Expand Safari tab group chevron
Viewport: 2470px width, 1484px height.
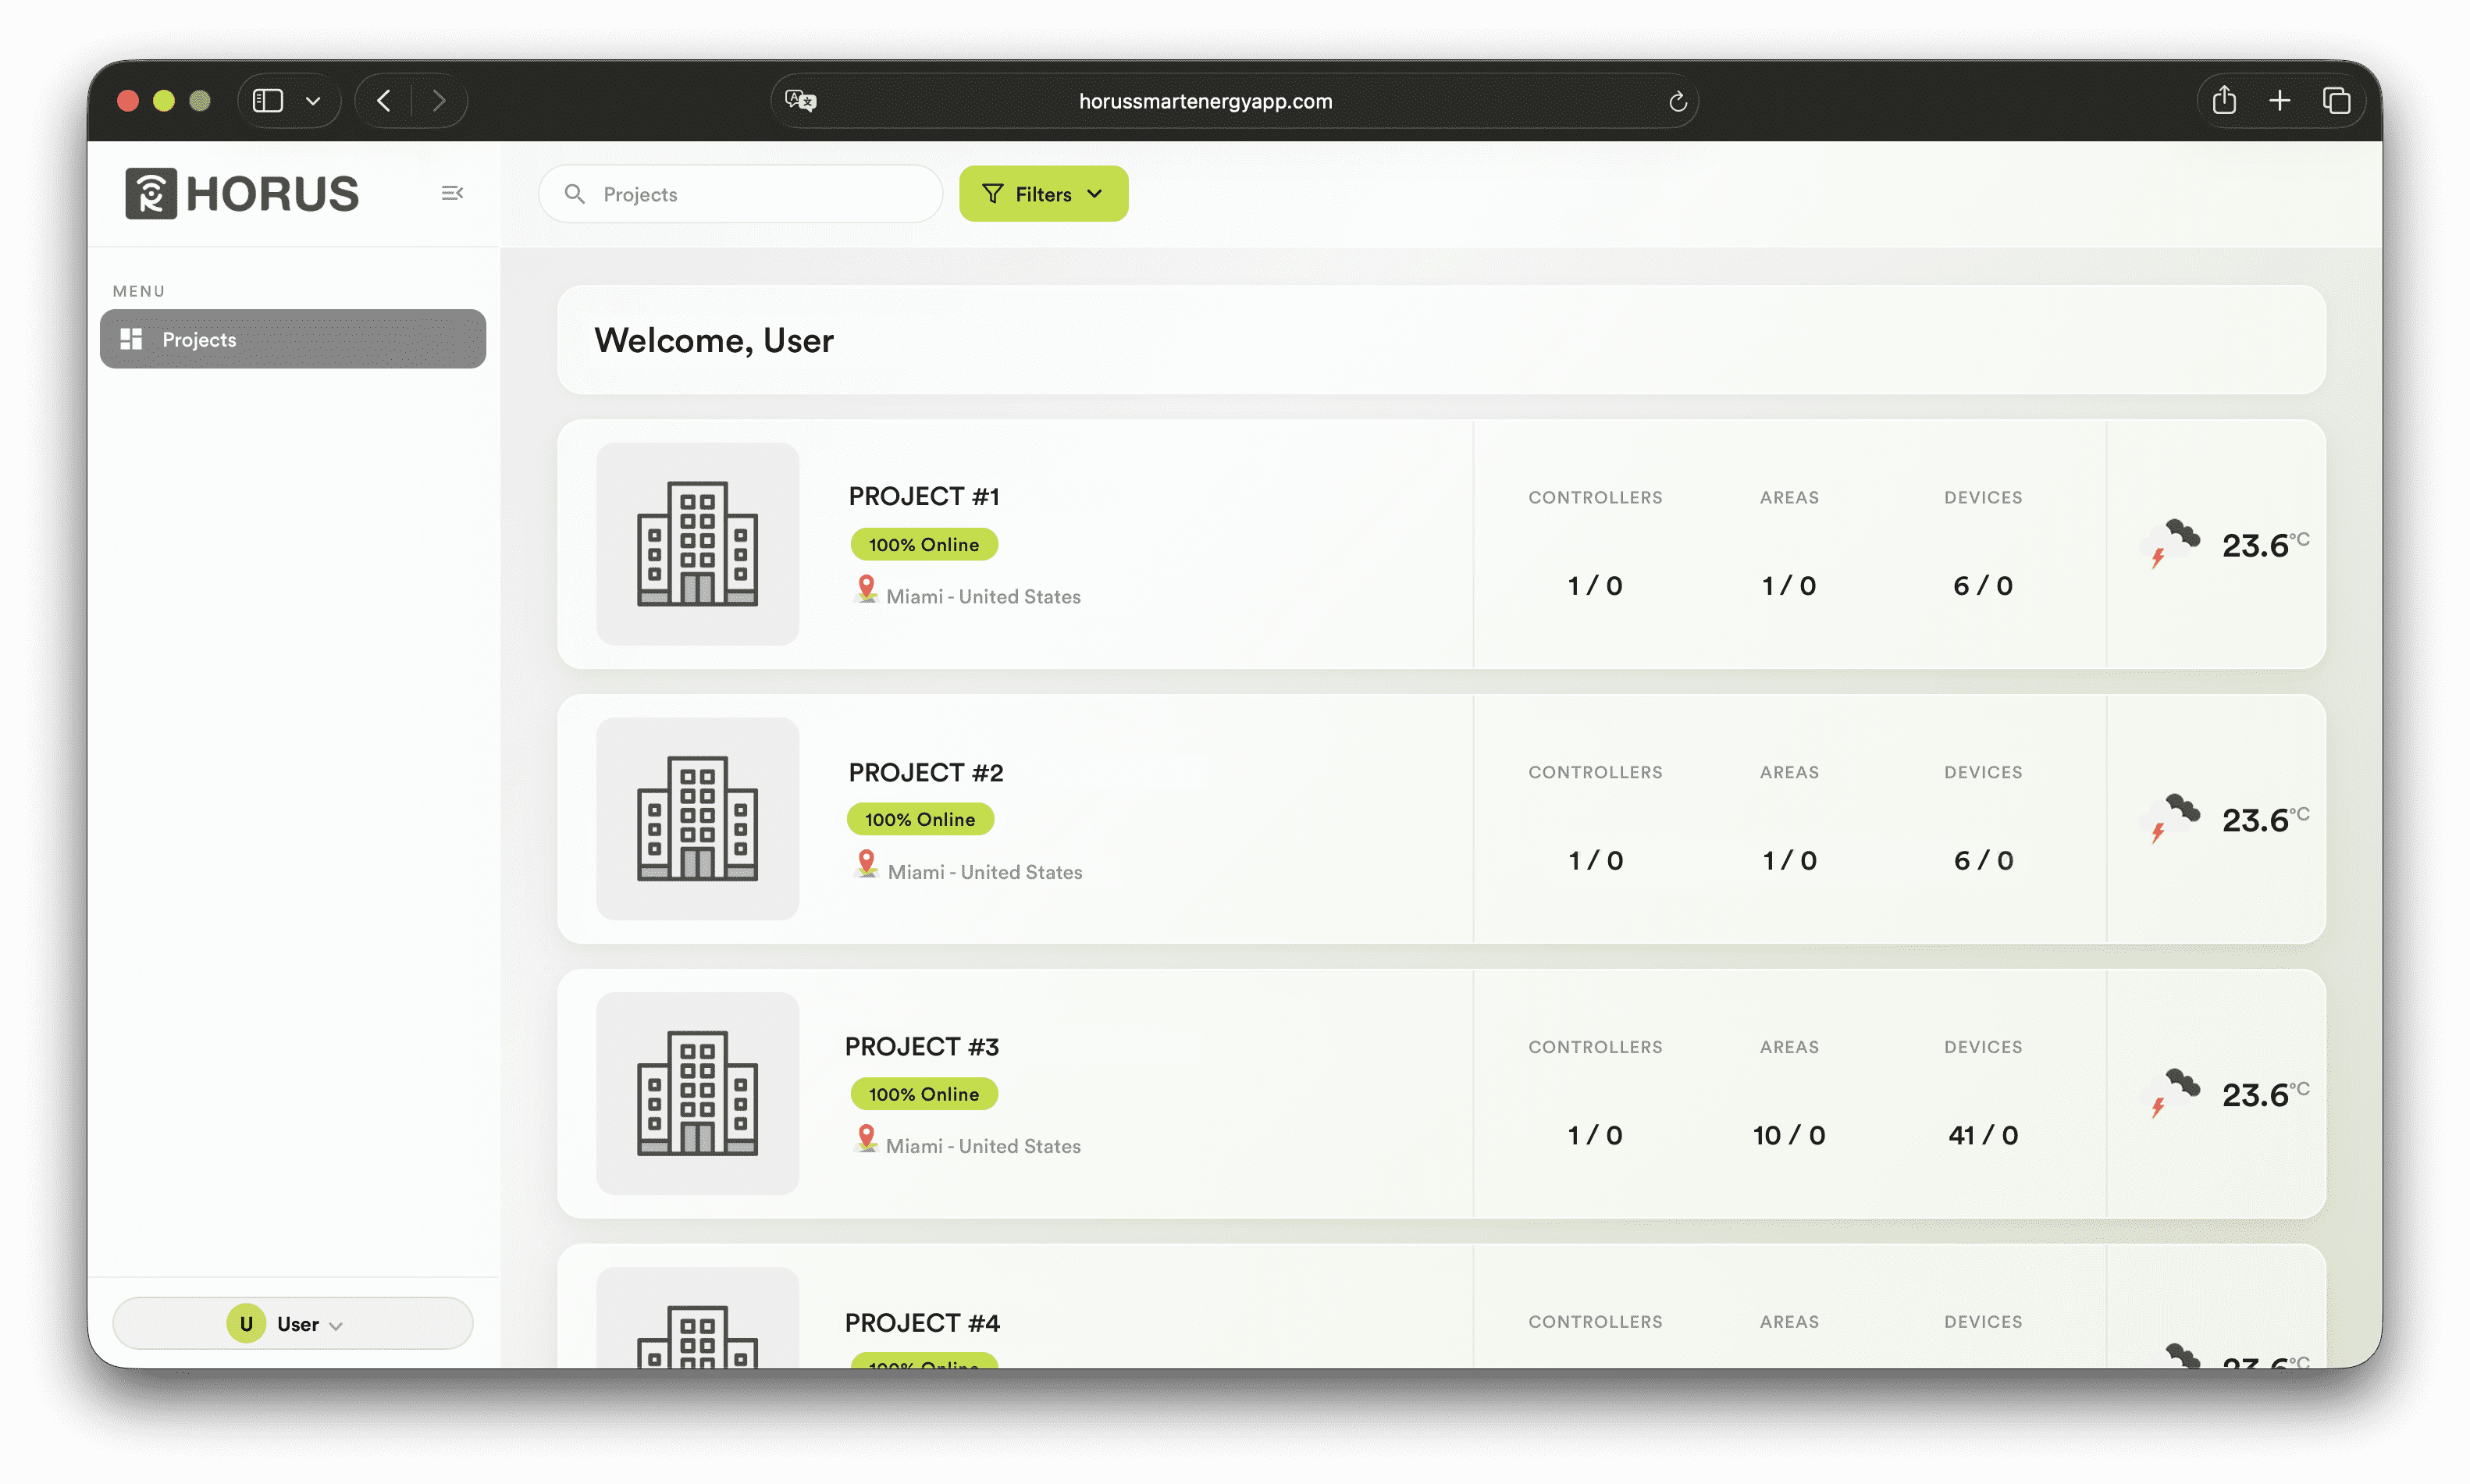313,101
